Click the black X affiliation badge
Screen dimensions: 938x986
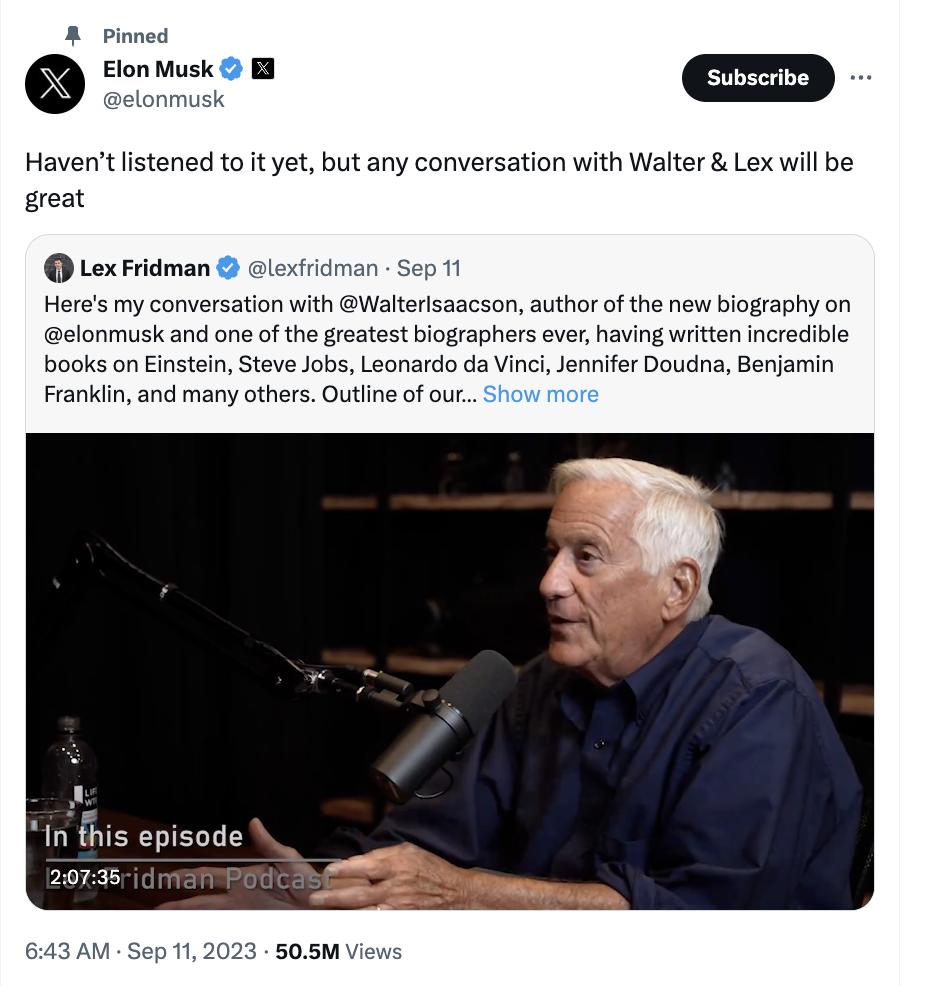tap(262, 69)
